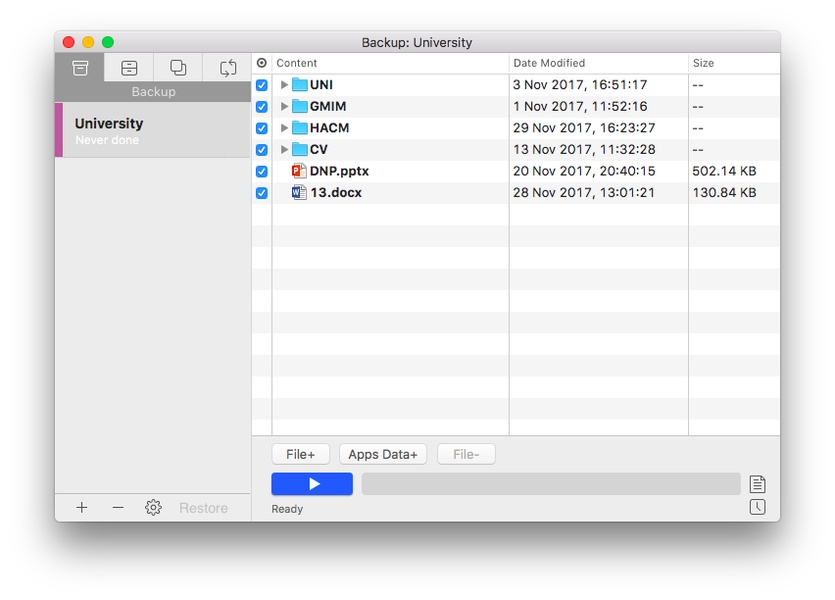Expand the HACM folder disclosure triangle
Image resolution: width=835 pixels, height=600 pixels.
point(284,128)
